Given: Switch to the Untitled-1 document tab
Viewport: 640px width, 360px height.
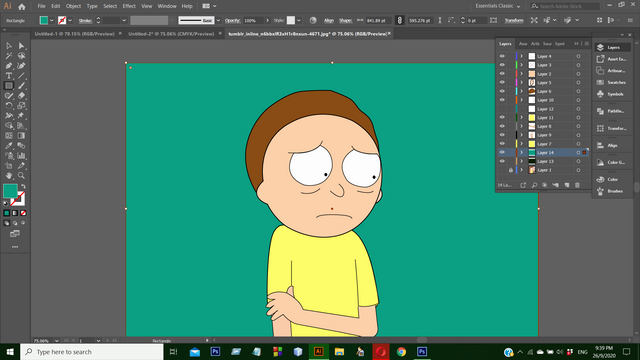Looking at the screenshot, I should (x=74, y=34).
